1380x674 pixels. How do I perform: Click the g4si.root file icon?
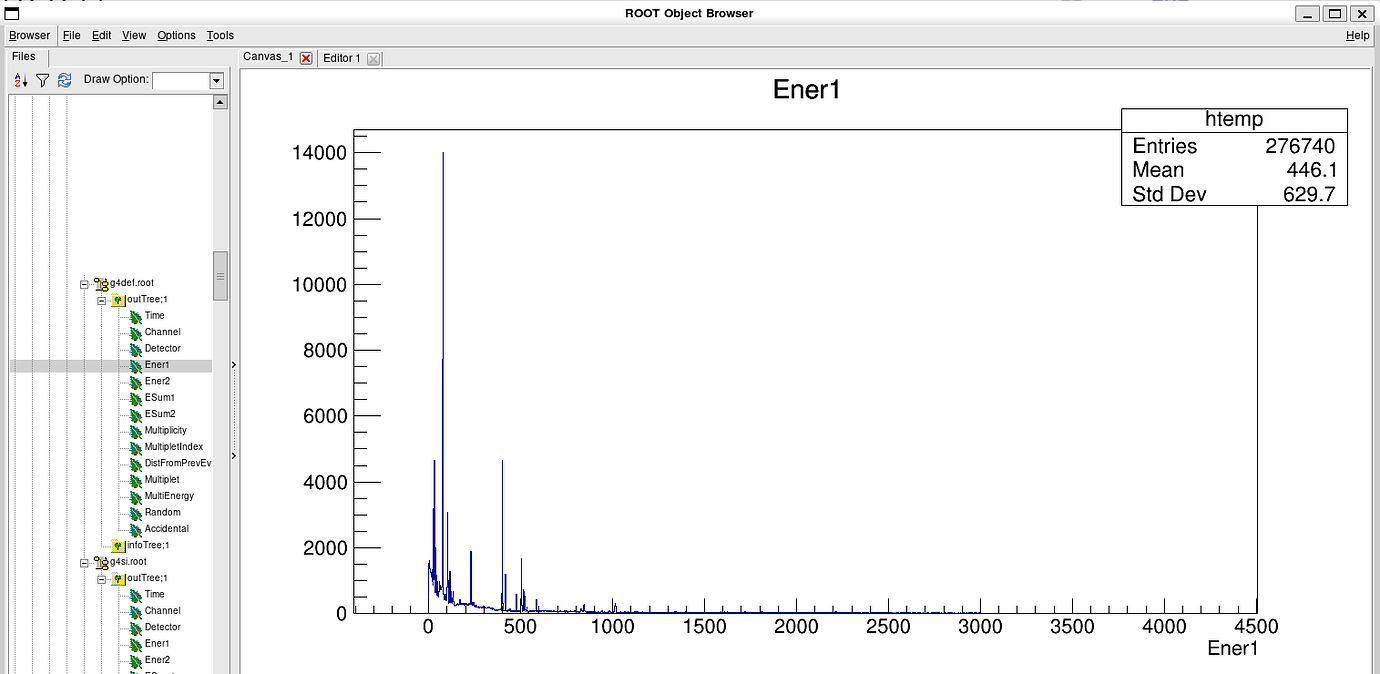click(x=101, y=562)
